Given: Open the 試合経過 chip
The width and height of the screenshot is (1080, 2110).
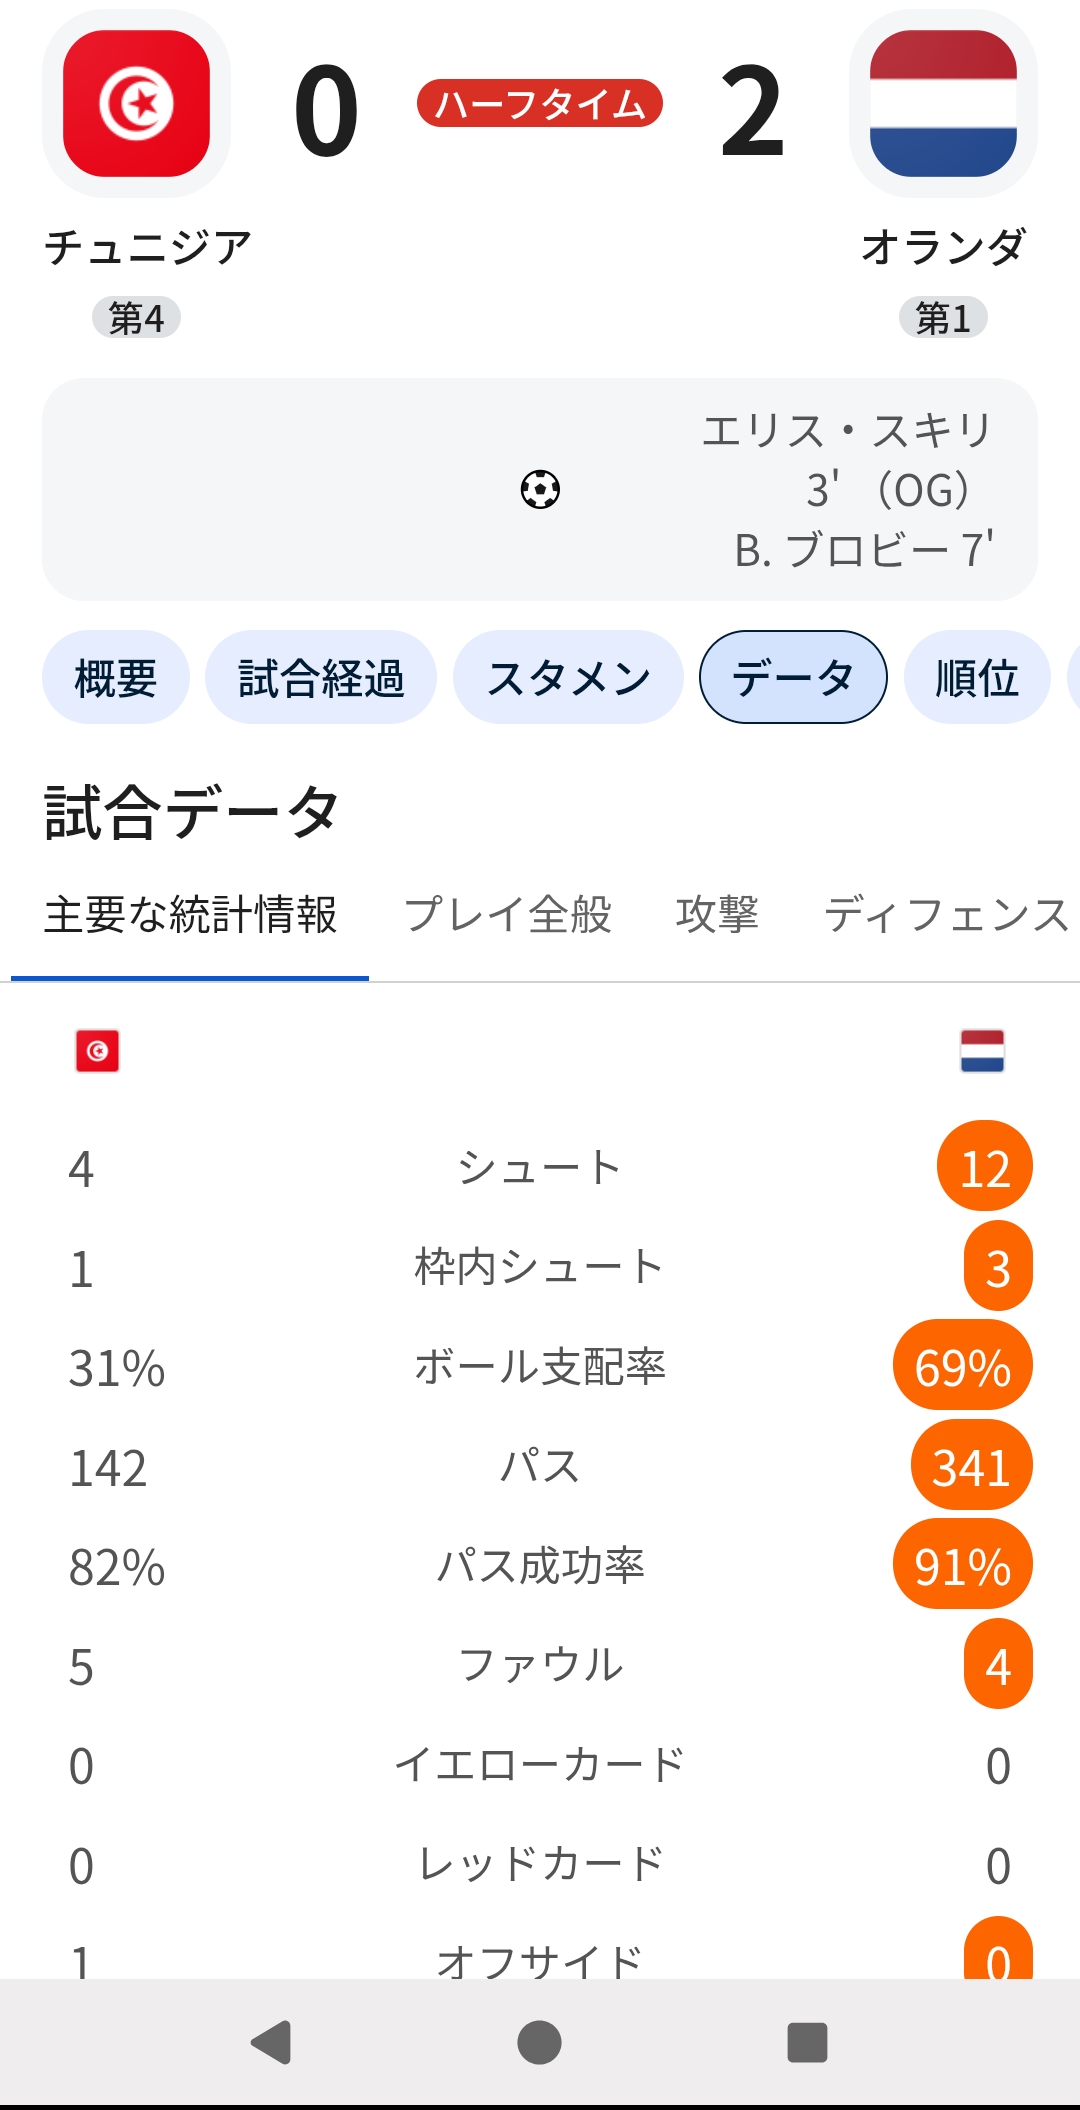Looking at the screenshot, I should 321,677.
